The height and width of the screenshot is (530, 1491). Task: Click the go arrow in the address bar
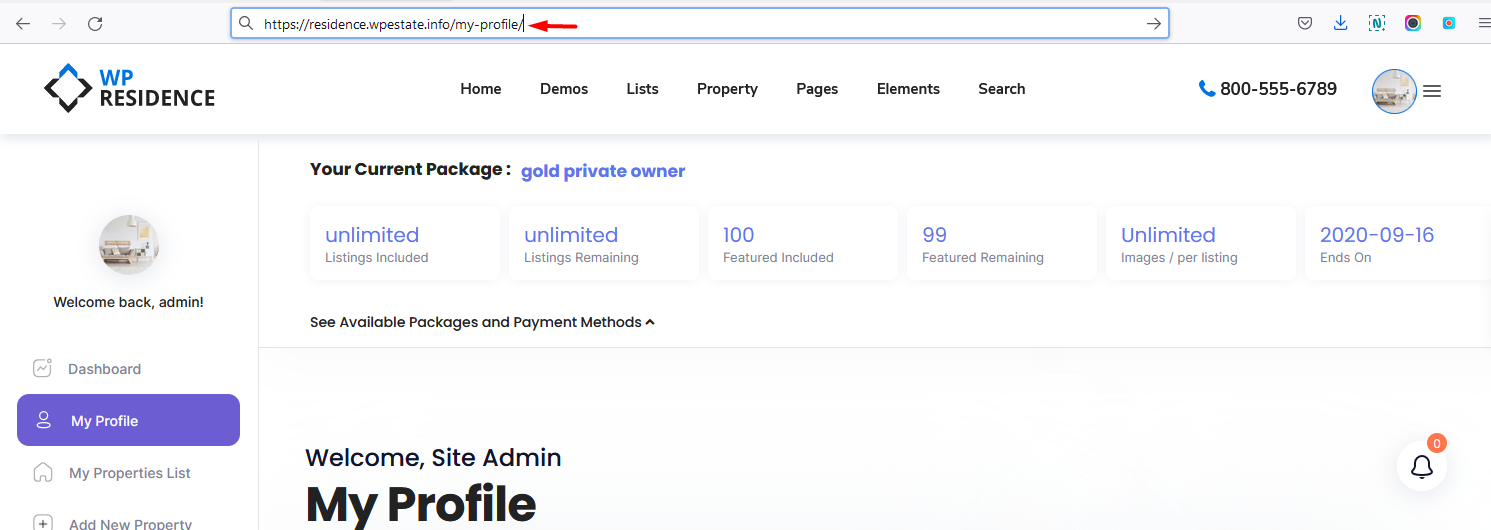point(1153,24)
